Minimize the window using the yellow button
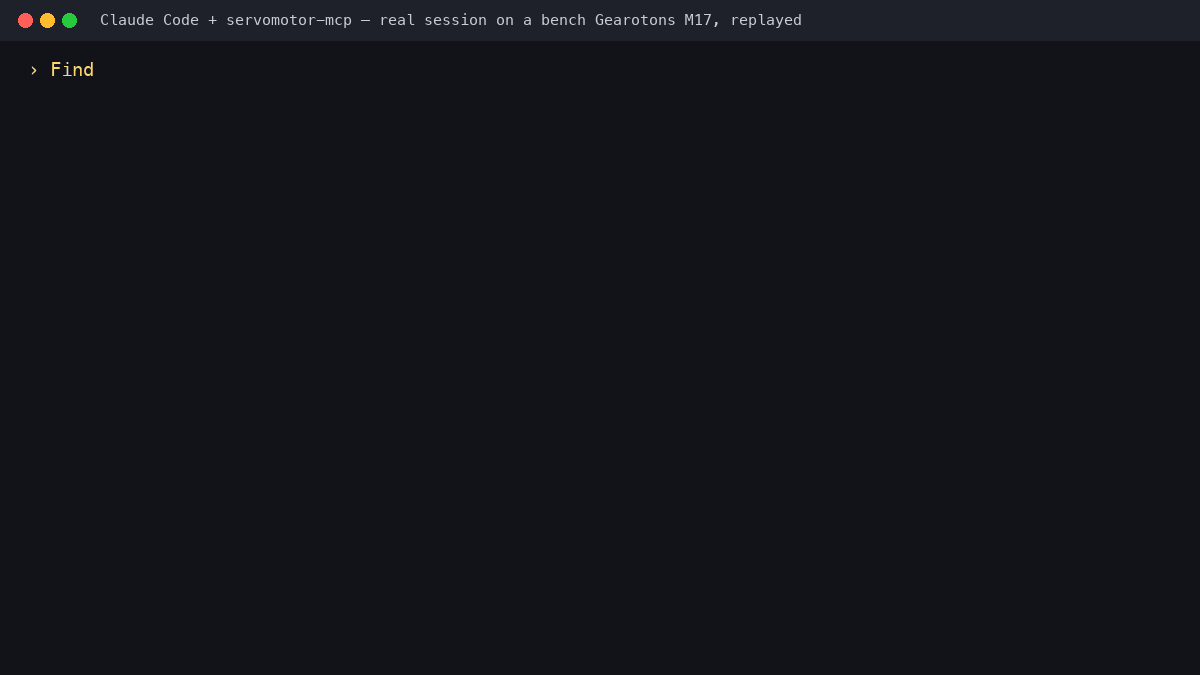The image size is (1200, 675). pyautogui.click(x=47, y=20)
